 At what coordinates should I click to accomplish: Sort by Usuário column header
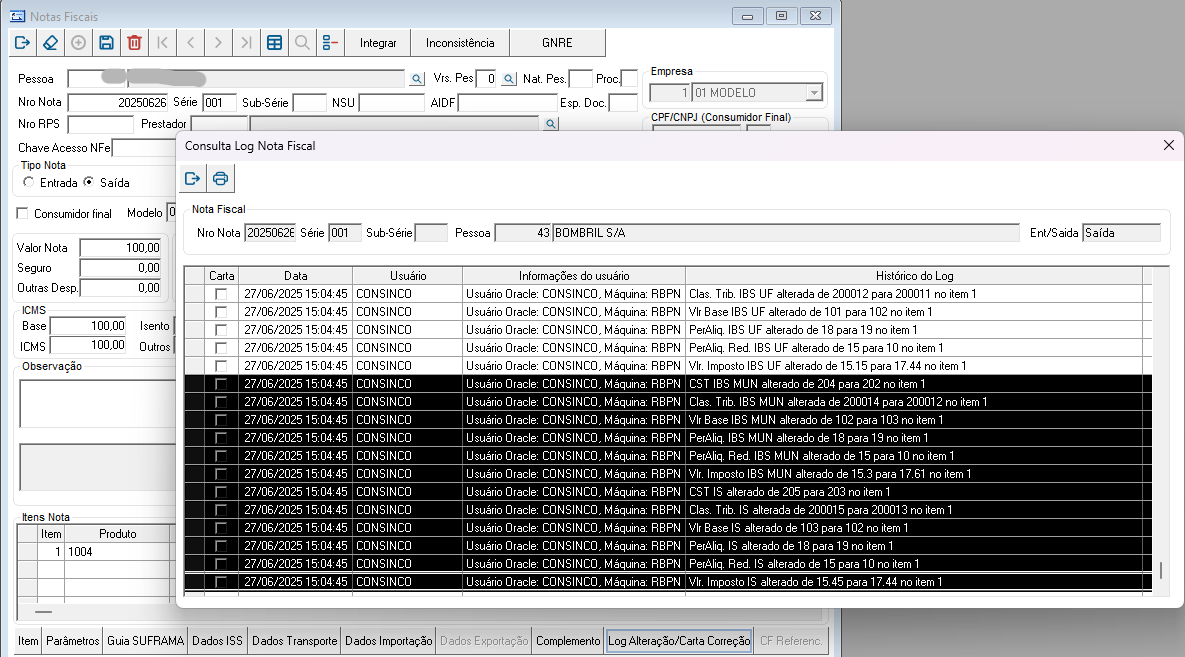tap(408, 276)
